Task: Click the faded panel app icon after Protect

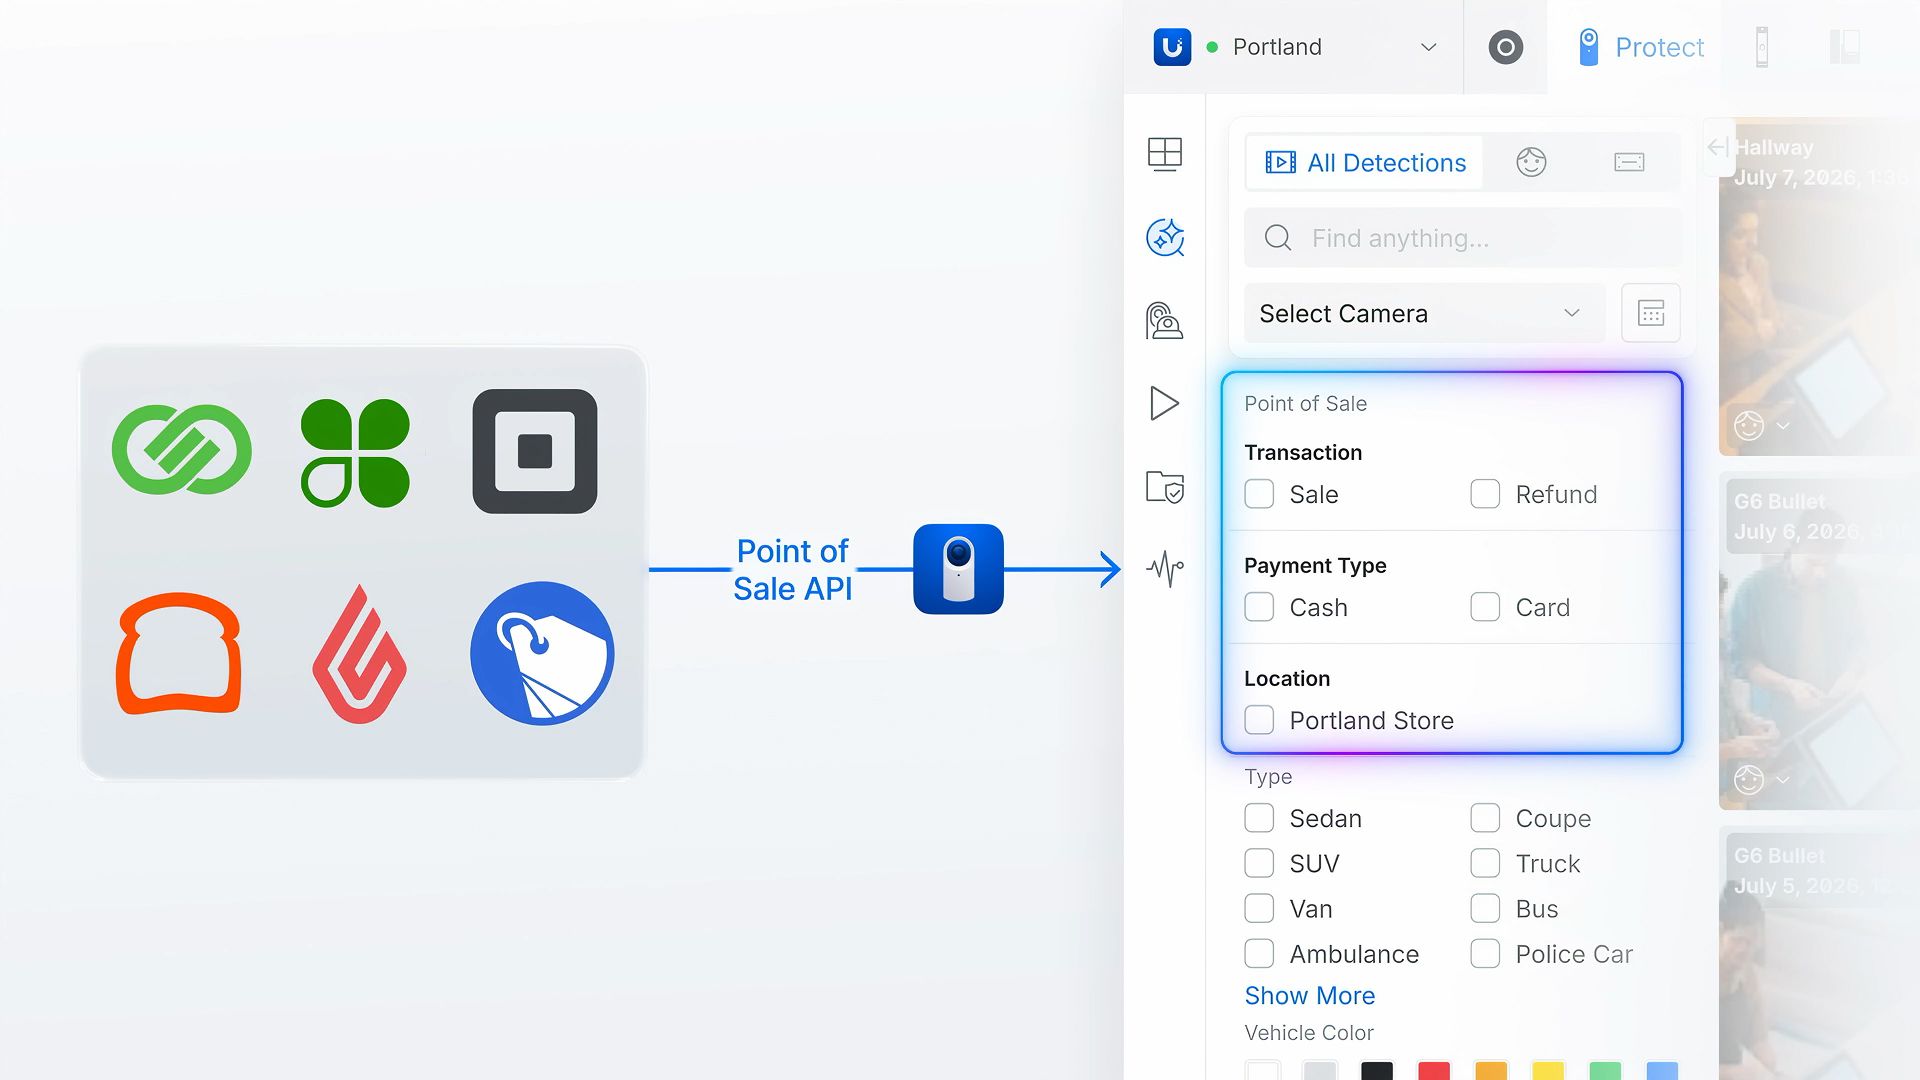Action: coord(1844,47)
